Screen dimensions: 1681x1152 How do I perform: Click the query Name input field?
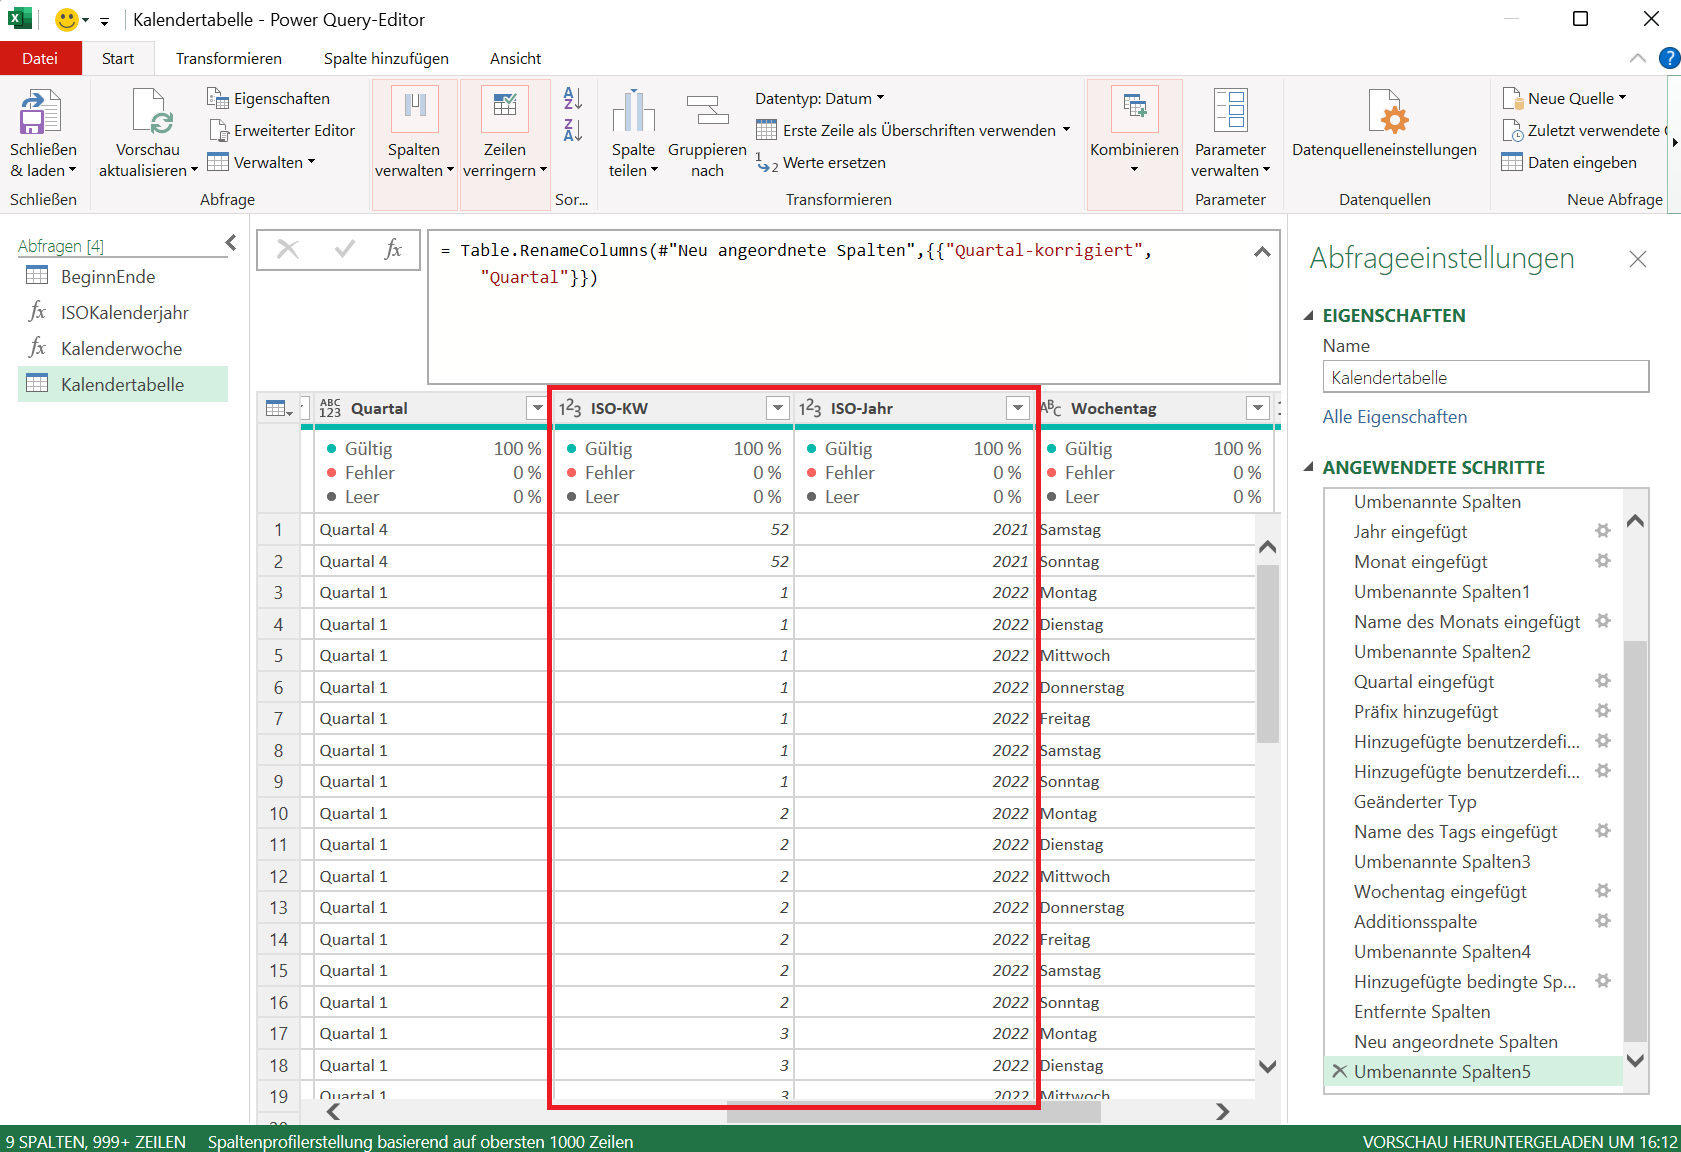coord(1485,377)
